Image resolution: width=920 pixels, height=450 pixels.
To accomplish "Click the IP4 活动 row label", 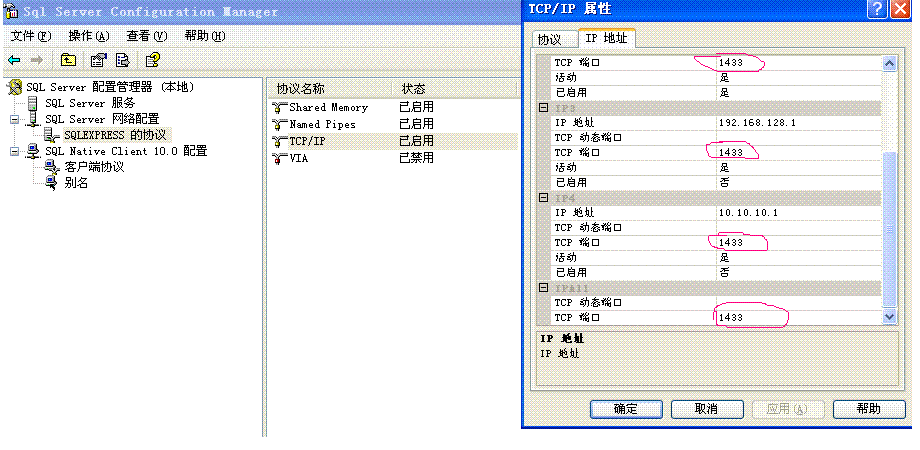I will point(566,258).
